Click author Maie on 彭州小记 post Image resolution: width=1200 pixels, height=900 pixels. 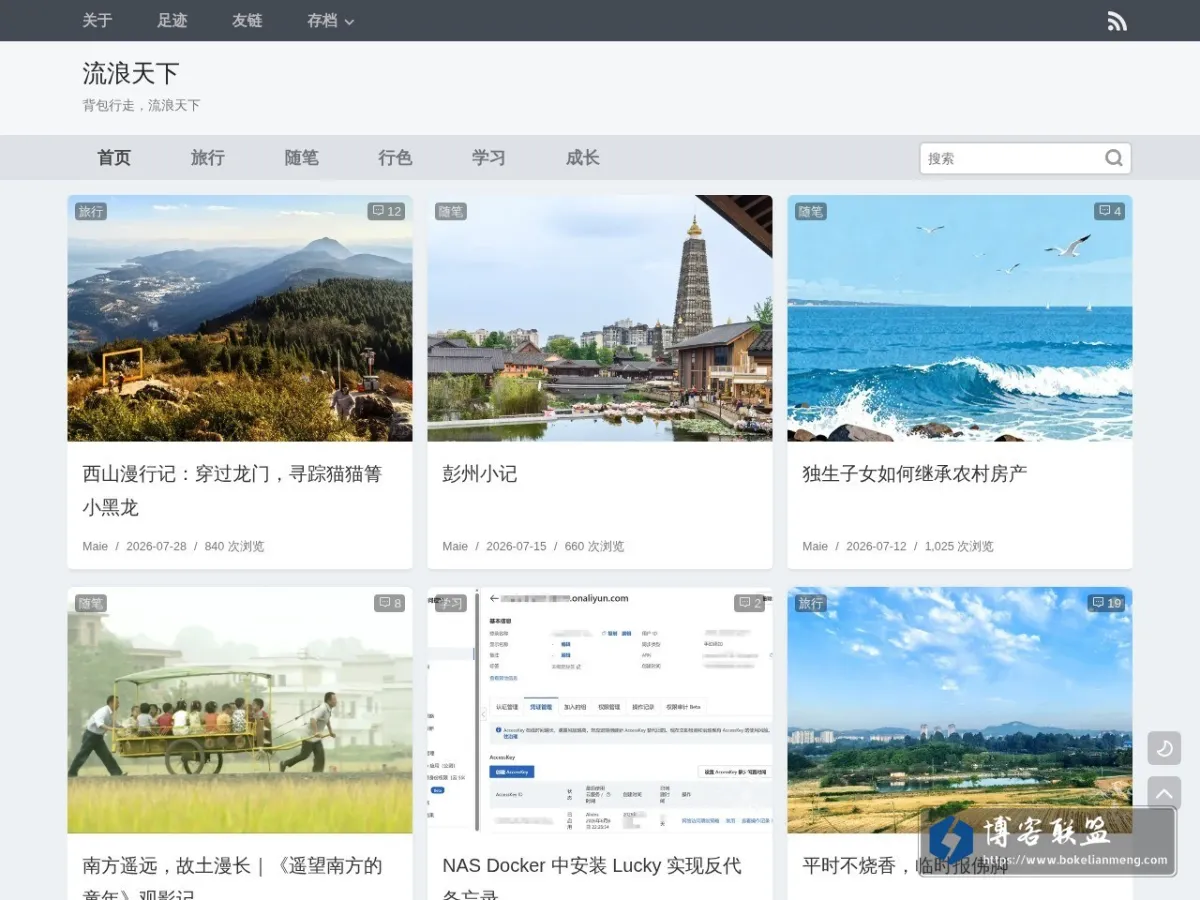coord(455,546)
